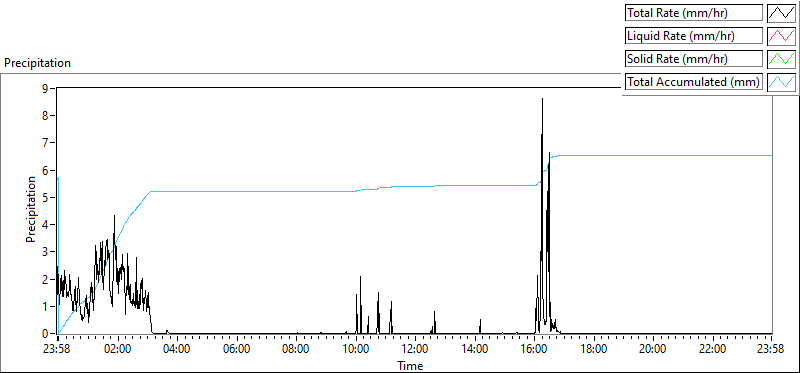Image resolution: width=800 pixels, height=373 pixels.
Task: Click the 22:00 x-axis tick label
Action: (x=713, y=349)
